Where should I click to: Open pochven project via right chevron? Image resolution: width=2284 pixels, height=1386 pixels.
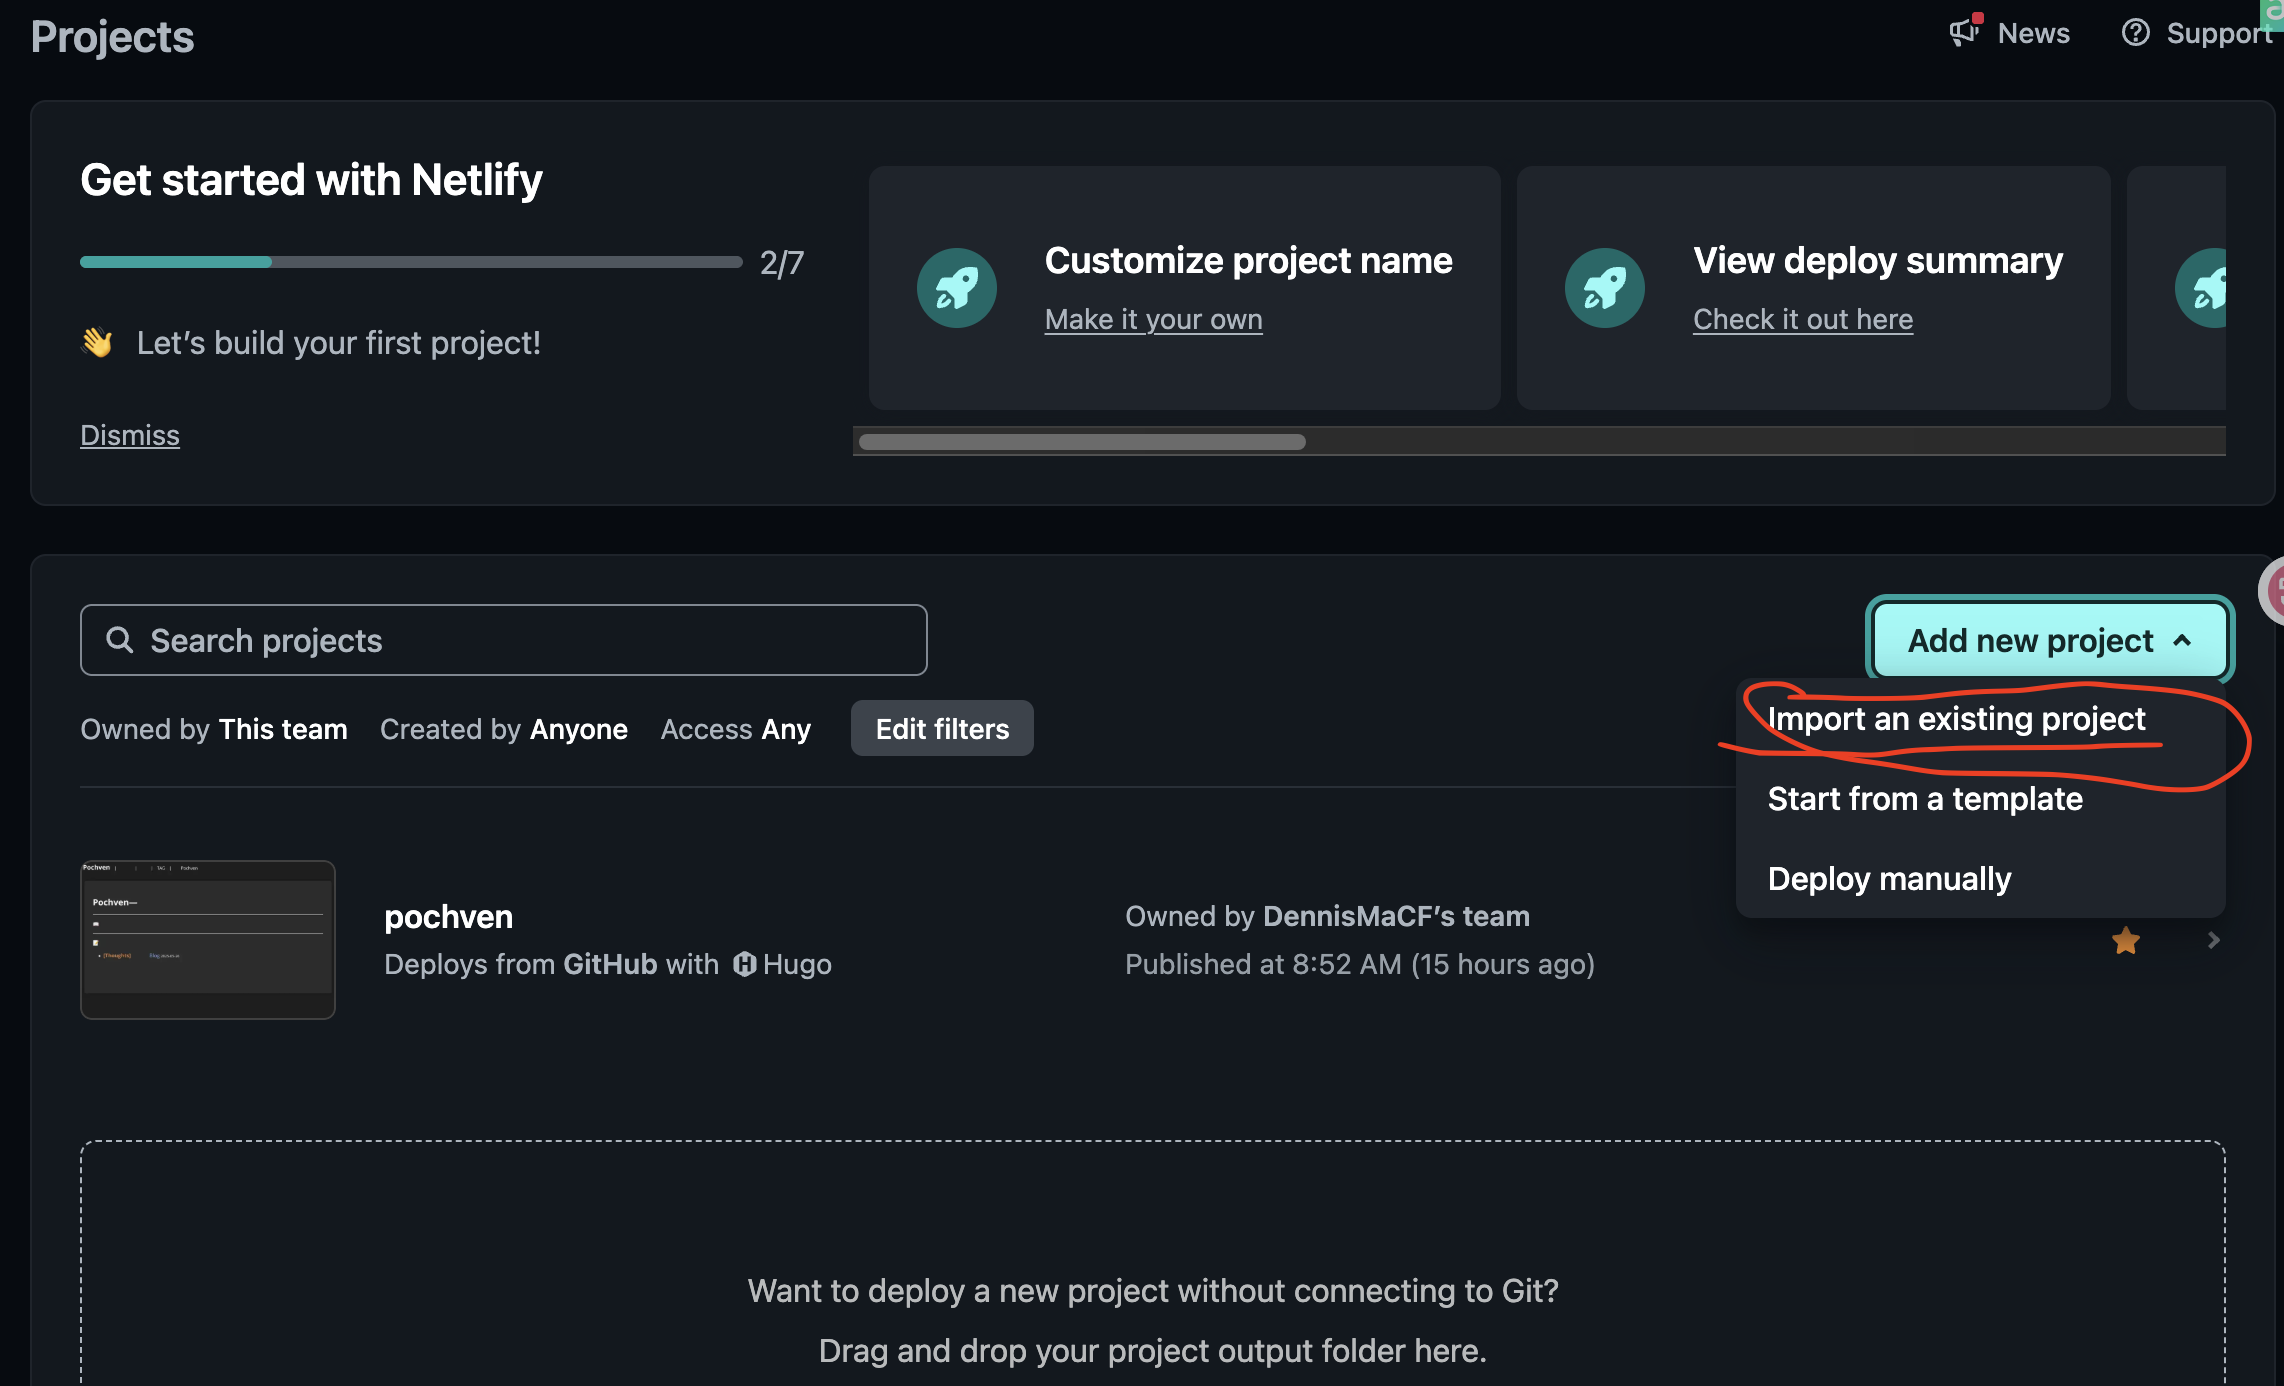pos(2213,940)
